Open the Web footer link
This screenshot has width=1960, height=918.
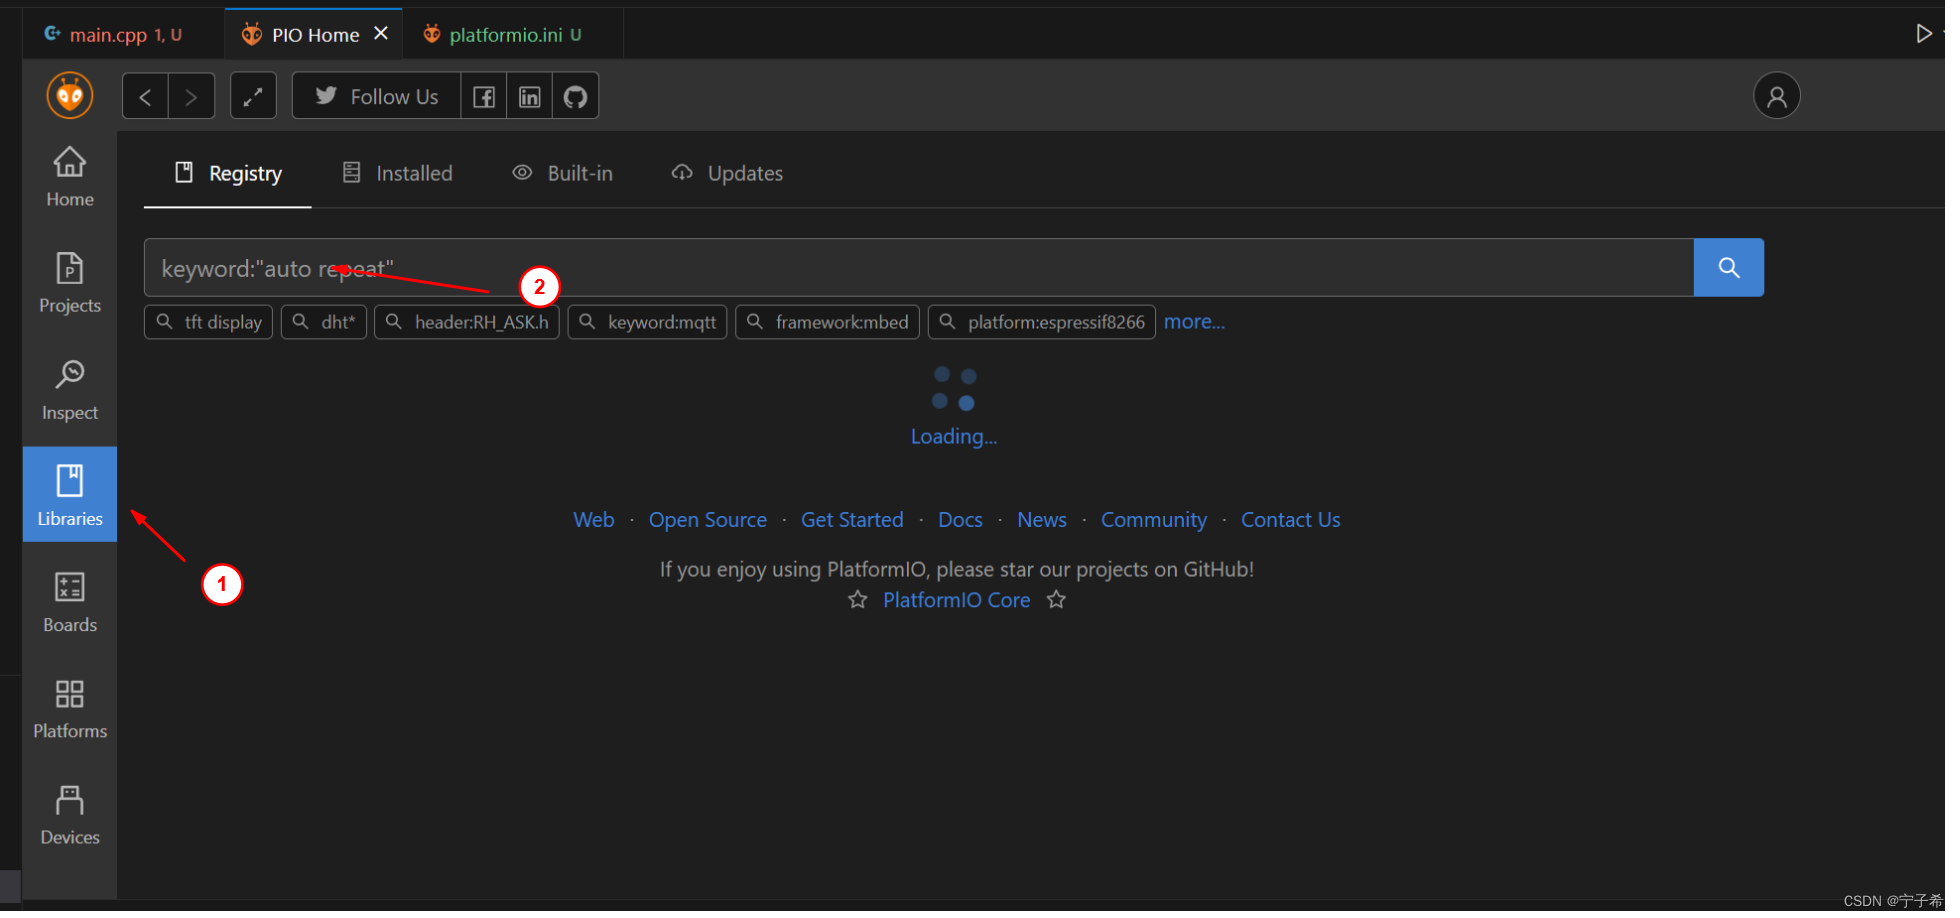click(x=595, y=522)
